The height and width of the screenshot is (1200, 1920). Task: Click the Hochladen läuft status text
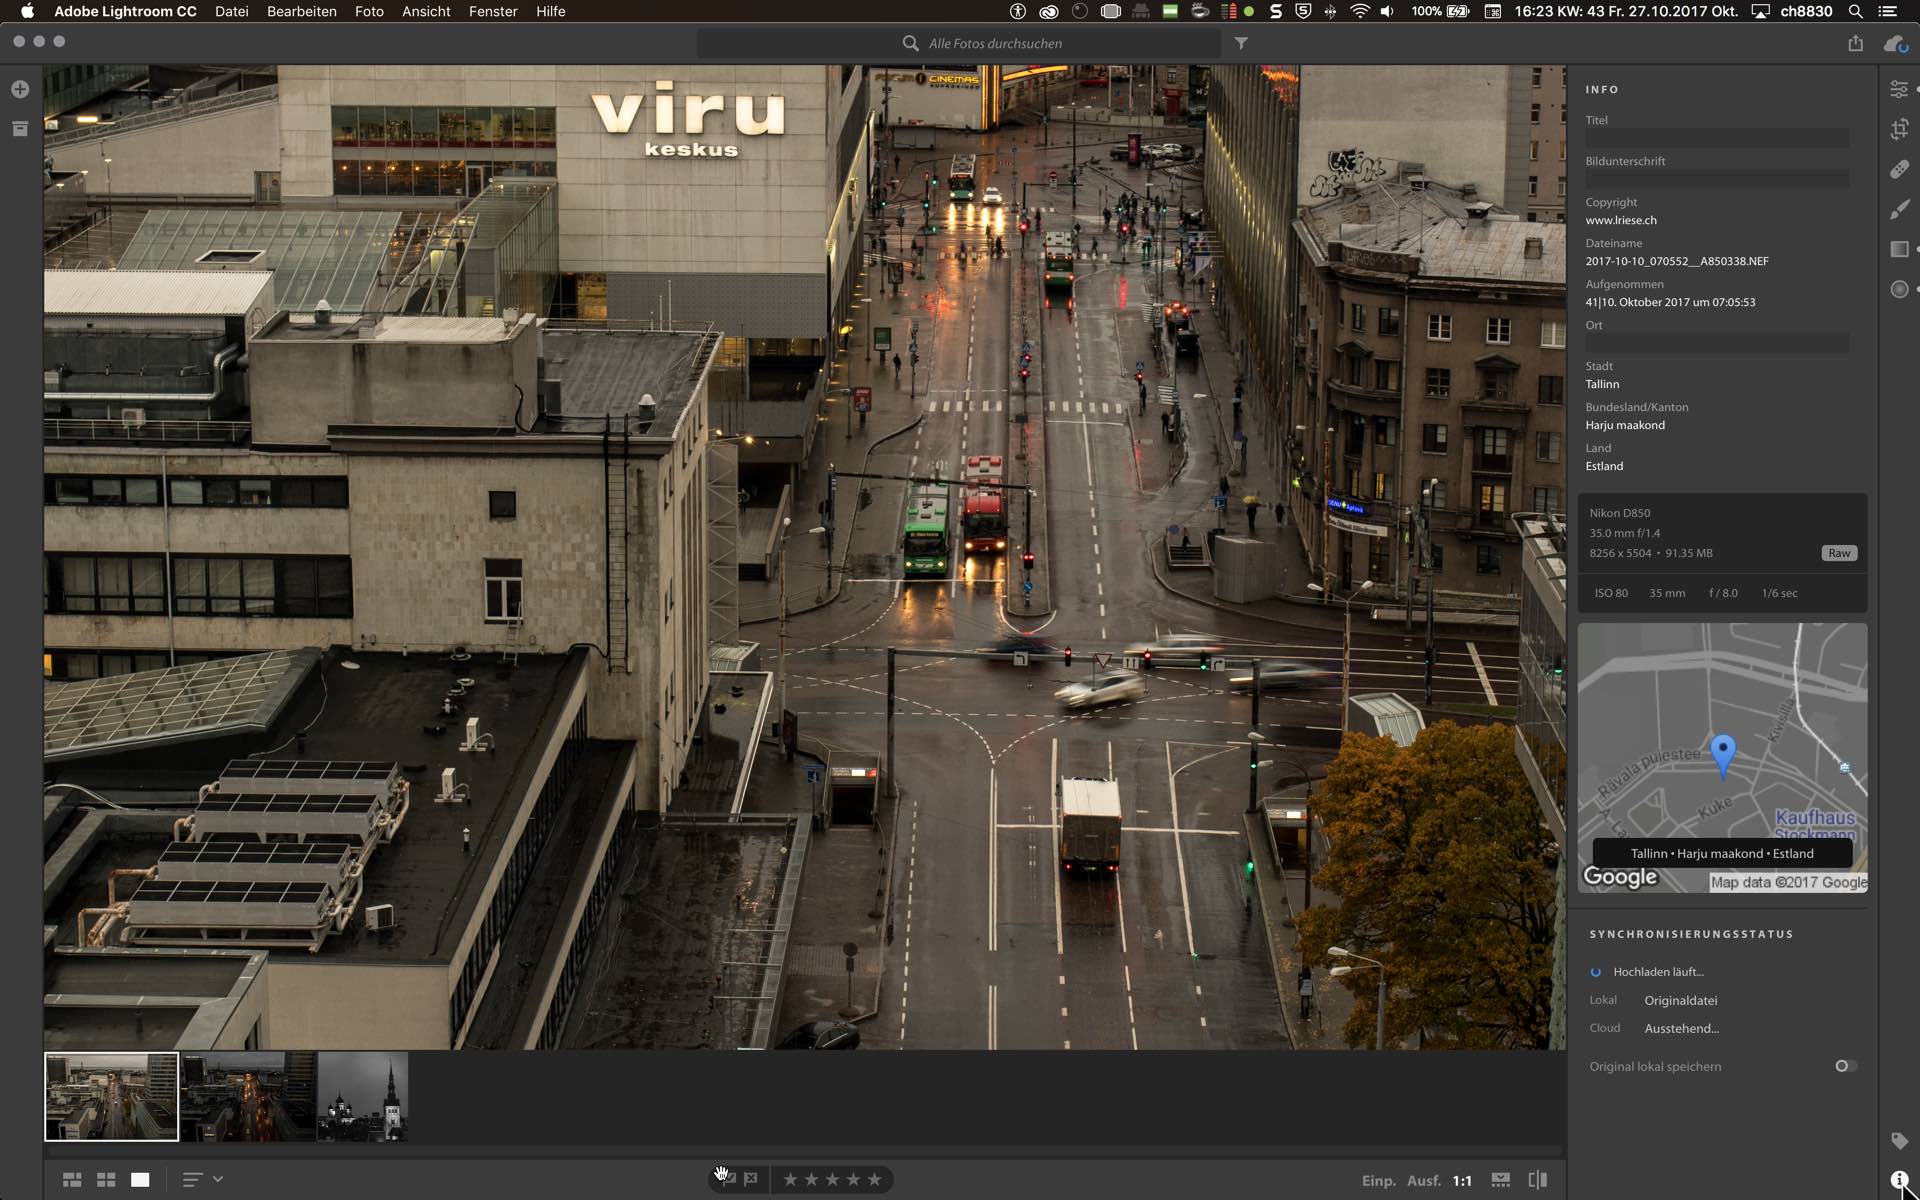(x=1658, y=972)
